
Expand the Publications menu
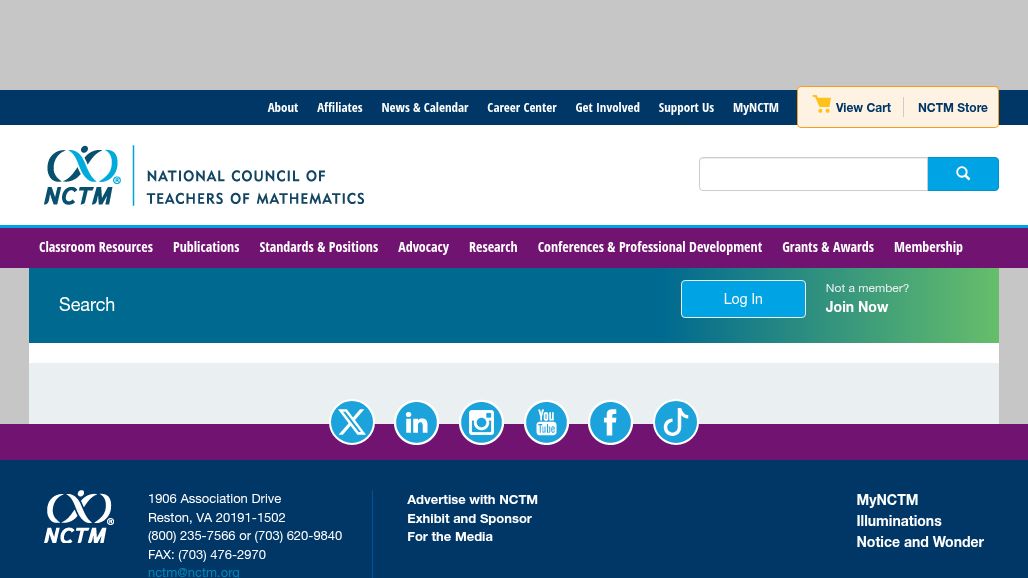click(206, 247)
